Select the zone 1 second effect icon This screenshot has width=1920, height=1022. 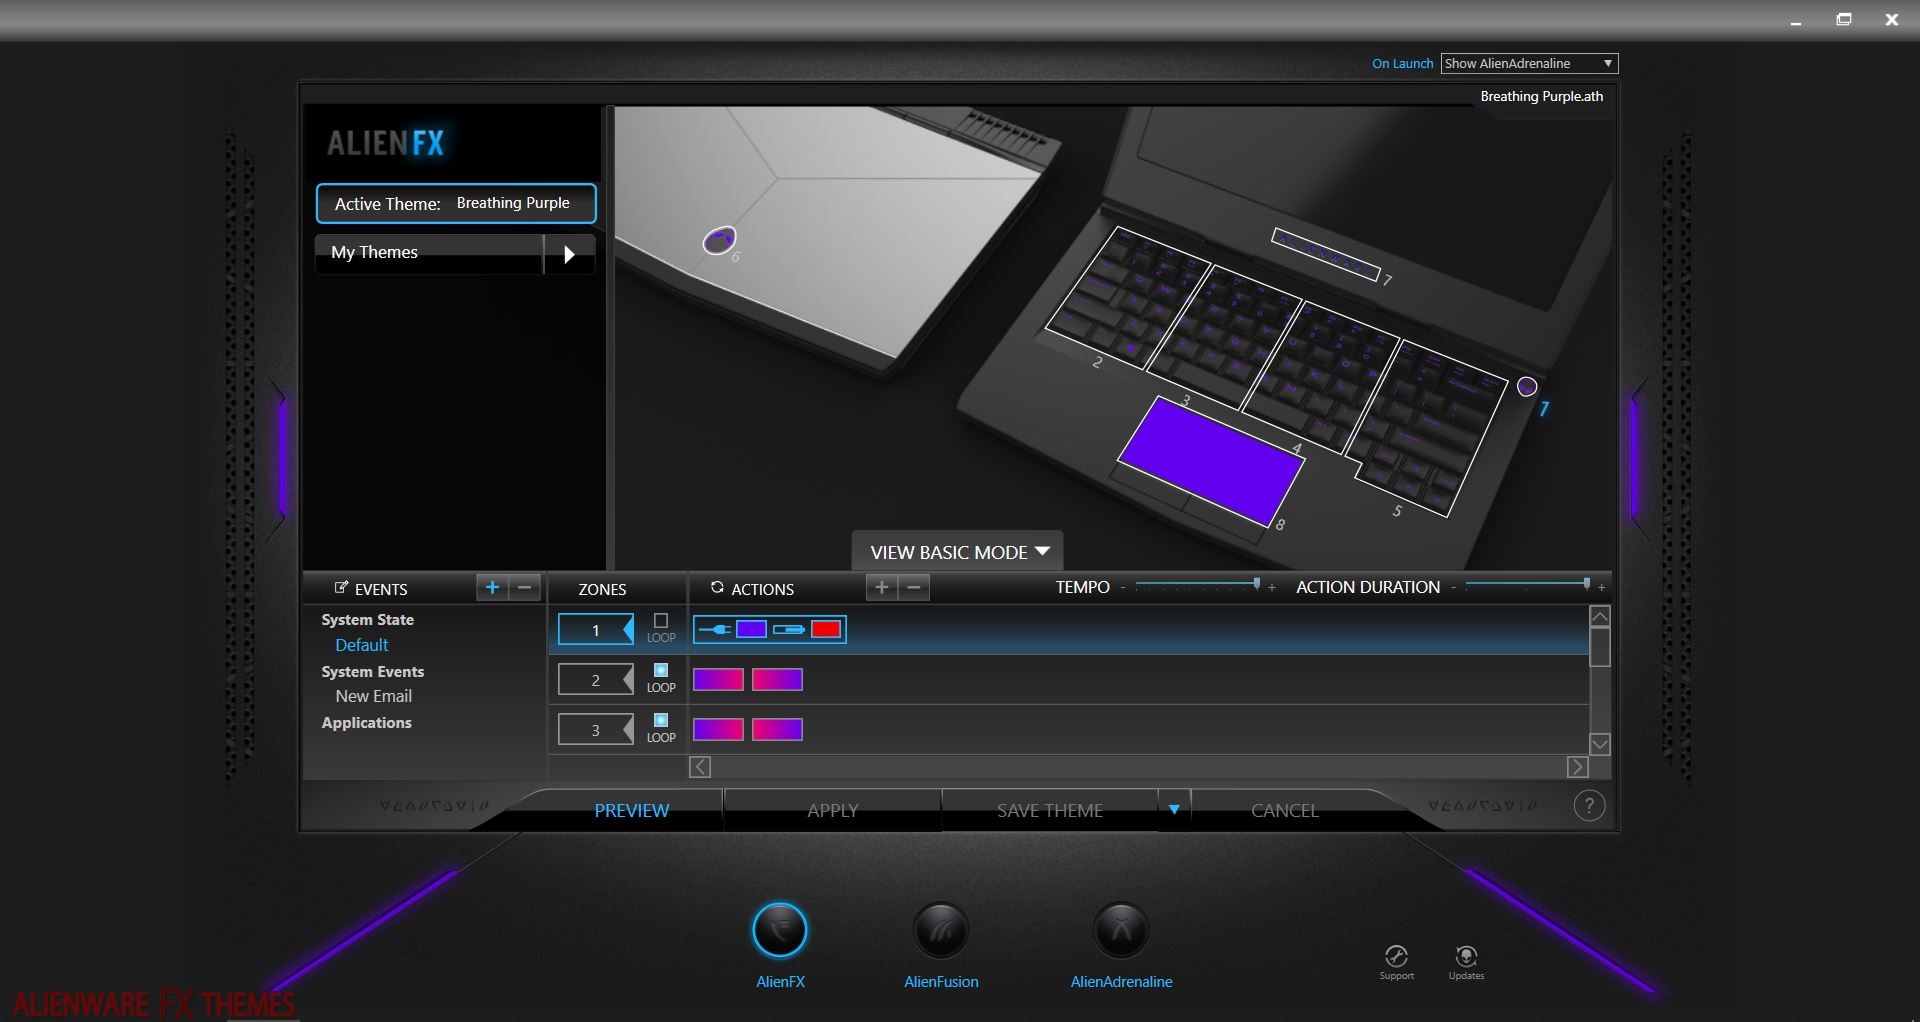click(x=789, y=630)
